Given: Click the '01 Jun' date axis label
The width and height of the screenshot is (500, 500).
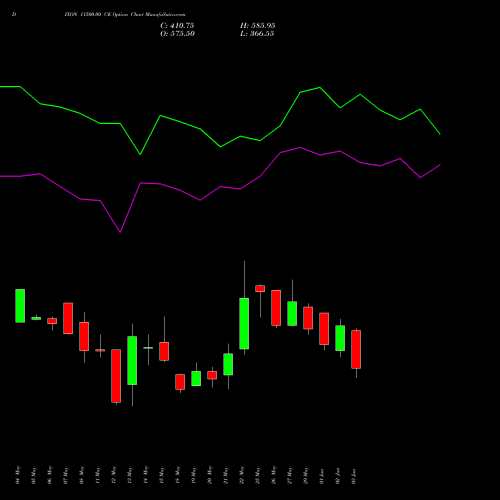Looking at the screenshot, I should [322, 476].
